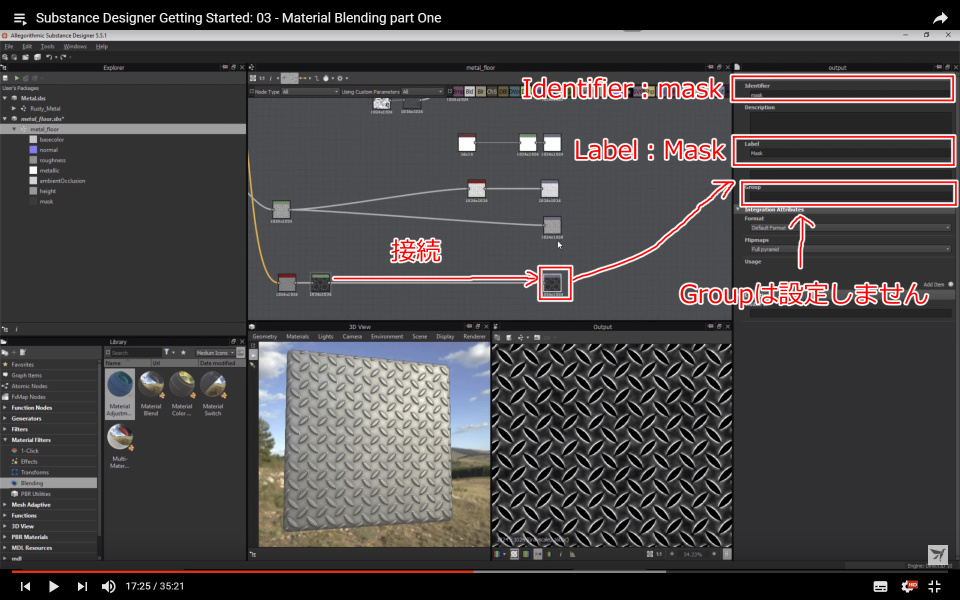Open the File menu
The image size is (960, 600).
9,47
